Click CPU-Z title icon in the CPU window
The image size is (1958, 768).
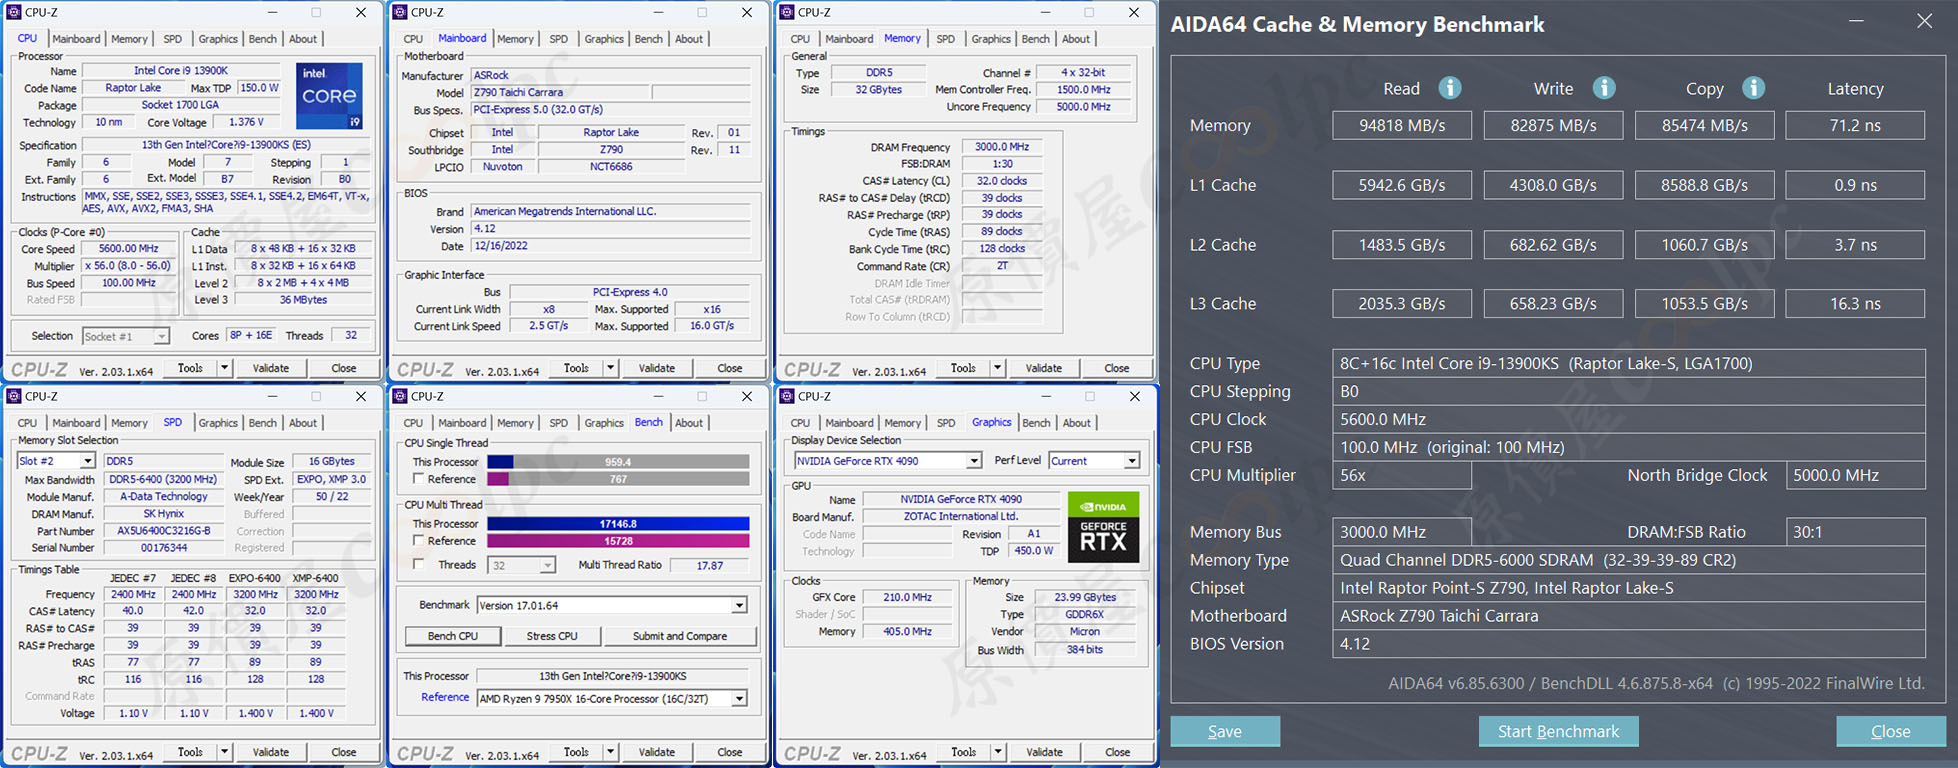tap(14, 12)
